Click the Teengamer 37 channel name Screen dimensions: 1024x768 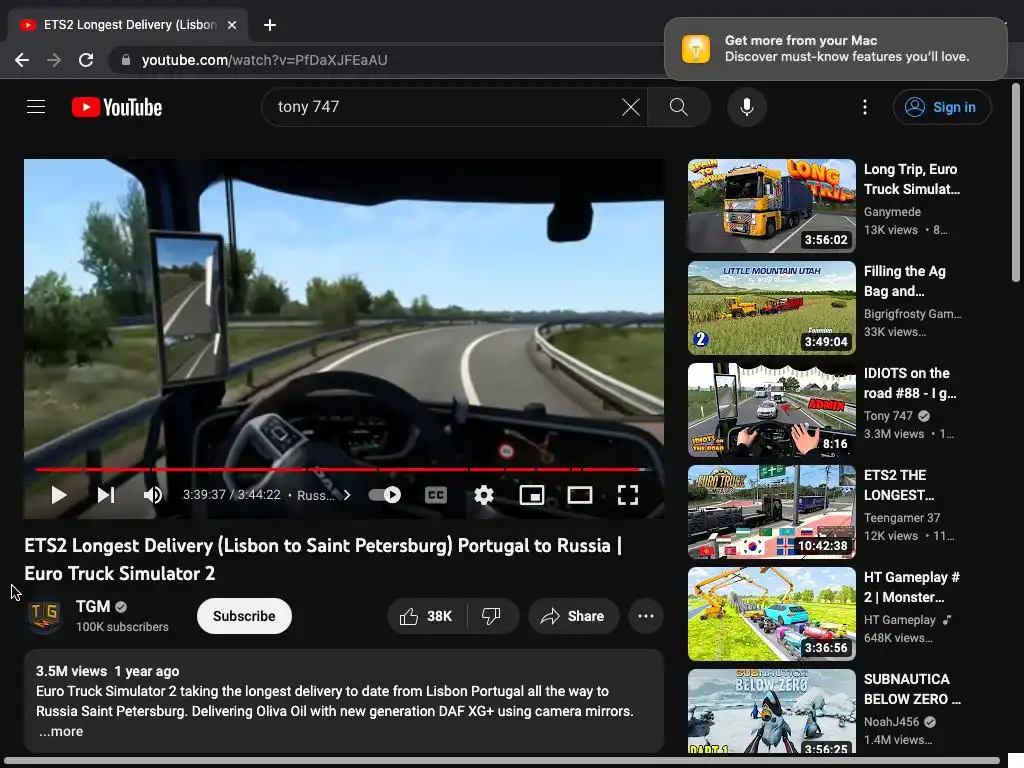tap(902, 517)
